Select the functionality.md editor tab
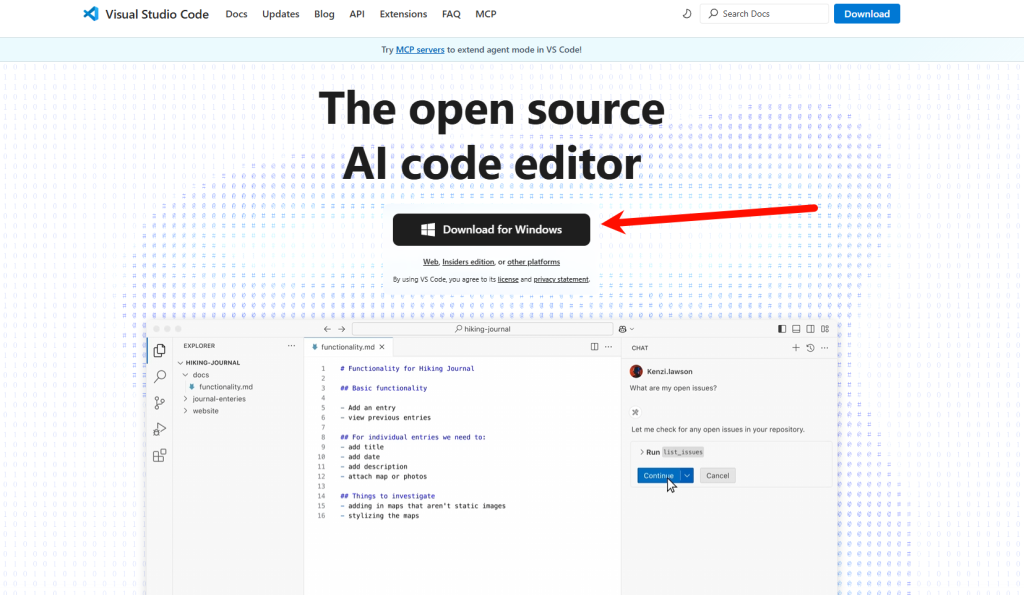Viewport: 1024px width, 595px height. 347,347
